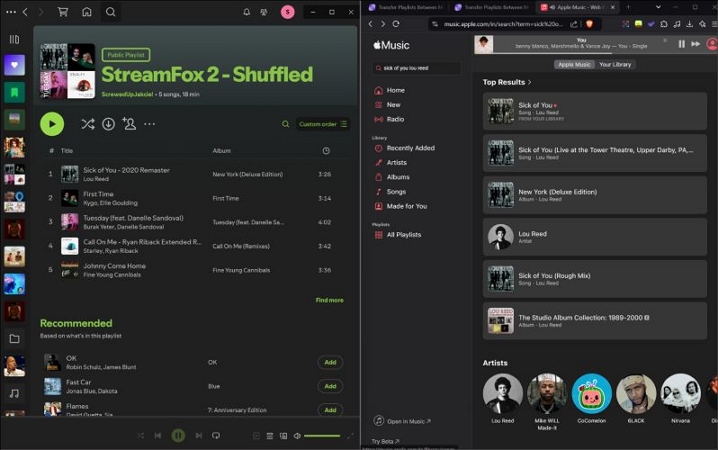Screen dimensions: 718x450
Task: Open more options for the playlist
Action: pyautogui.click(x=149, y=124)
